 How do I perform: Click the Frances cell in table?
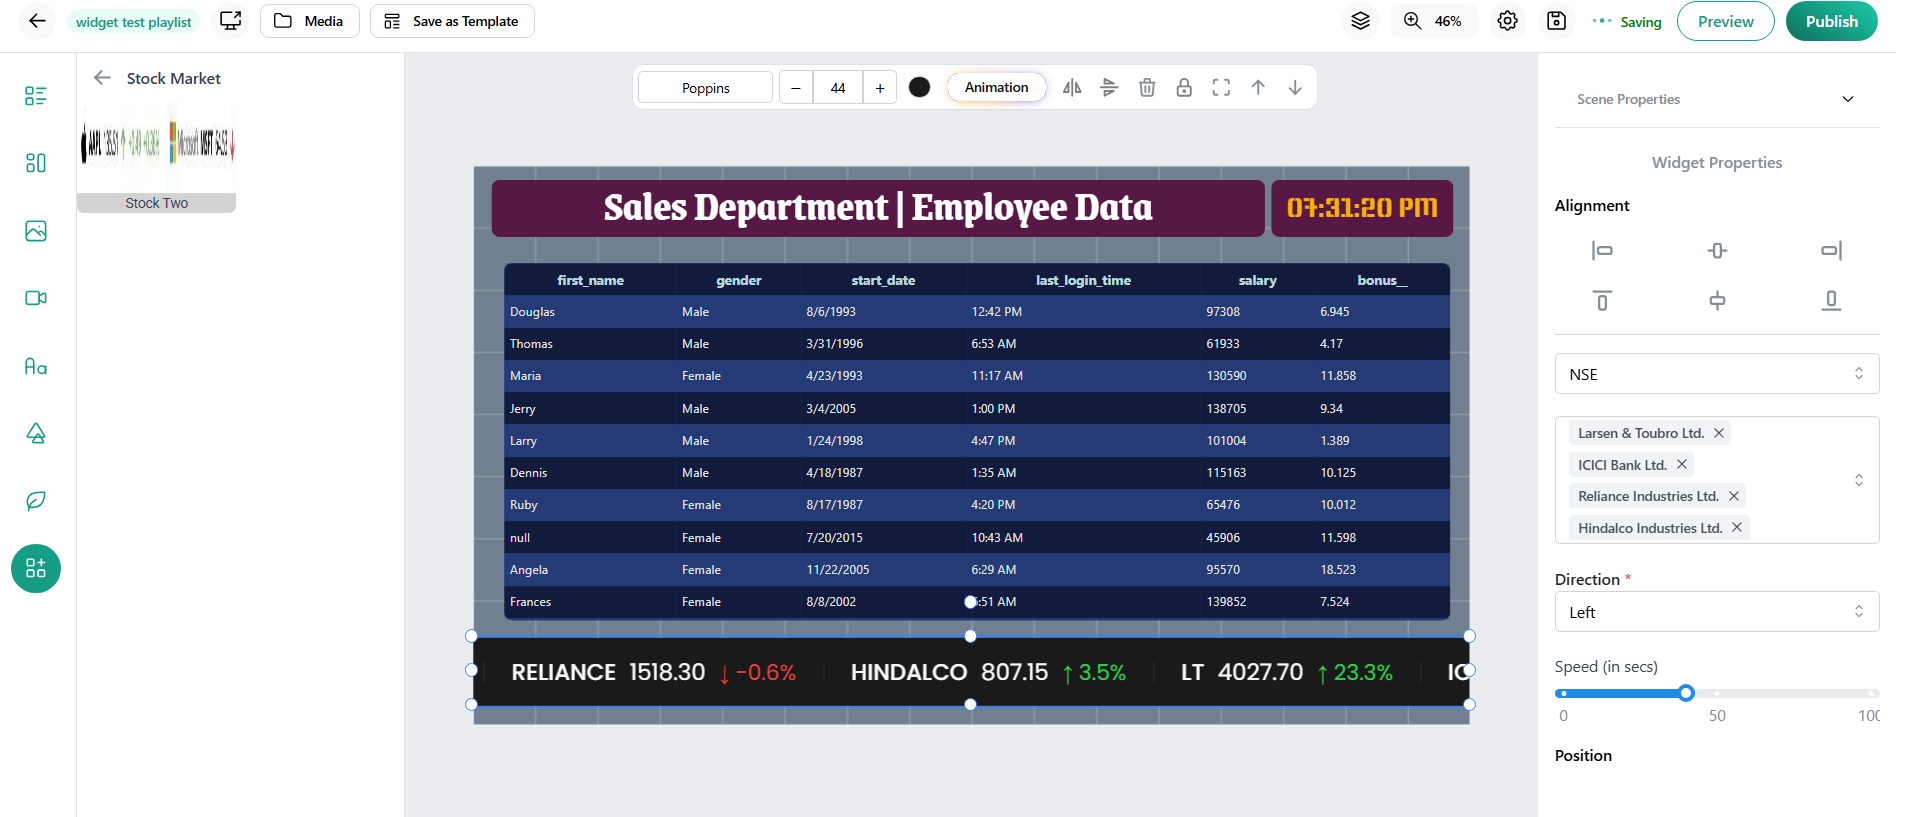point(530,602)
